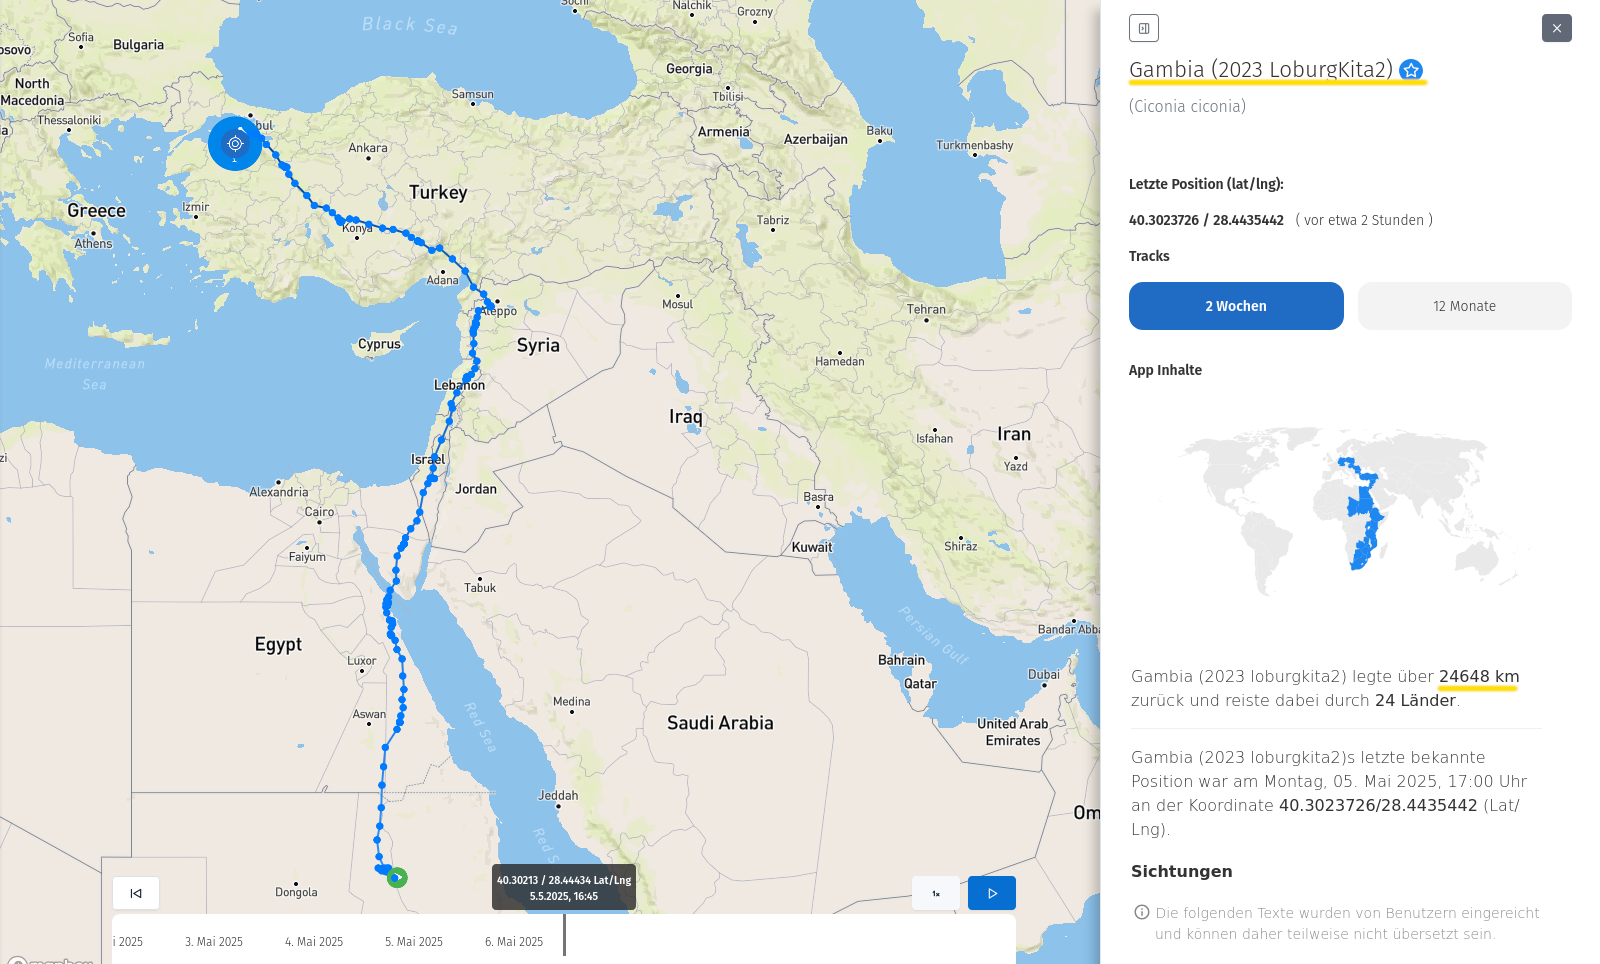
Task: Change the 1x playback speed
Action: (x=936, y=893)
